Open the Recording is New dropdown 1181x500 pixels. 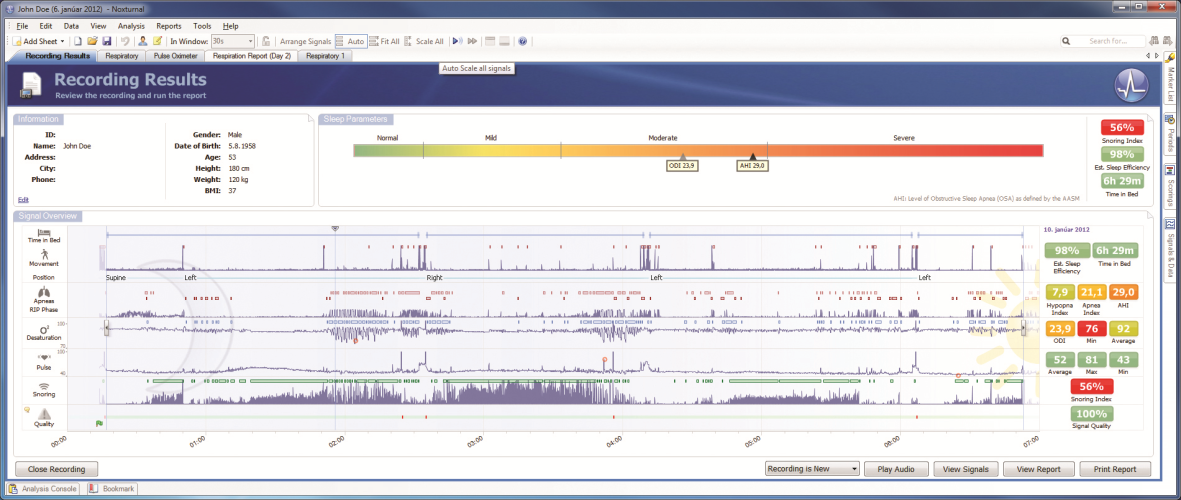pos(811,468)
